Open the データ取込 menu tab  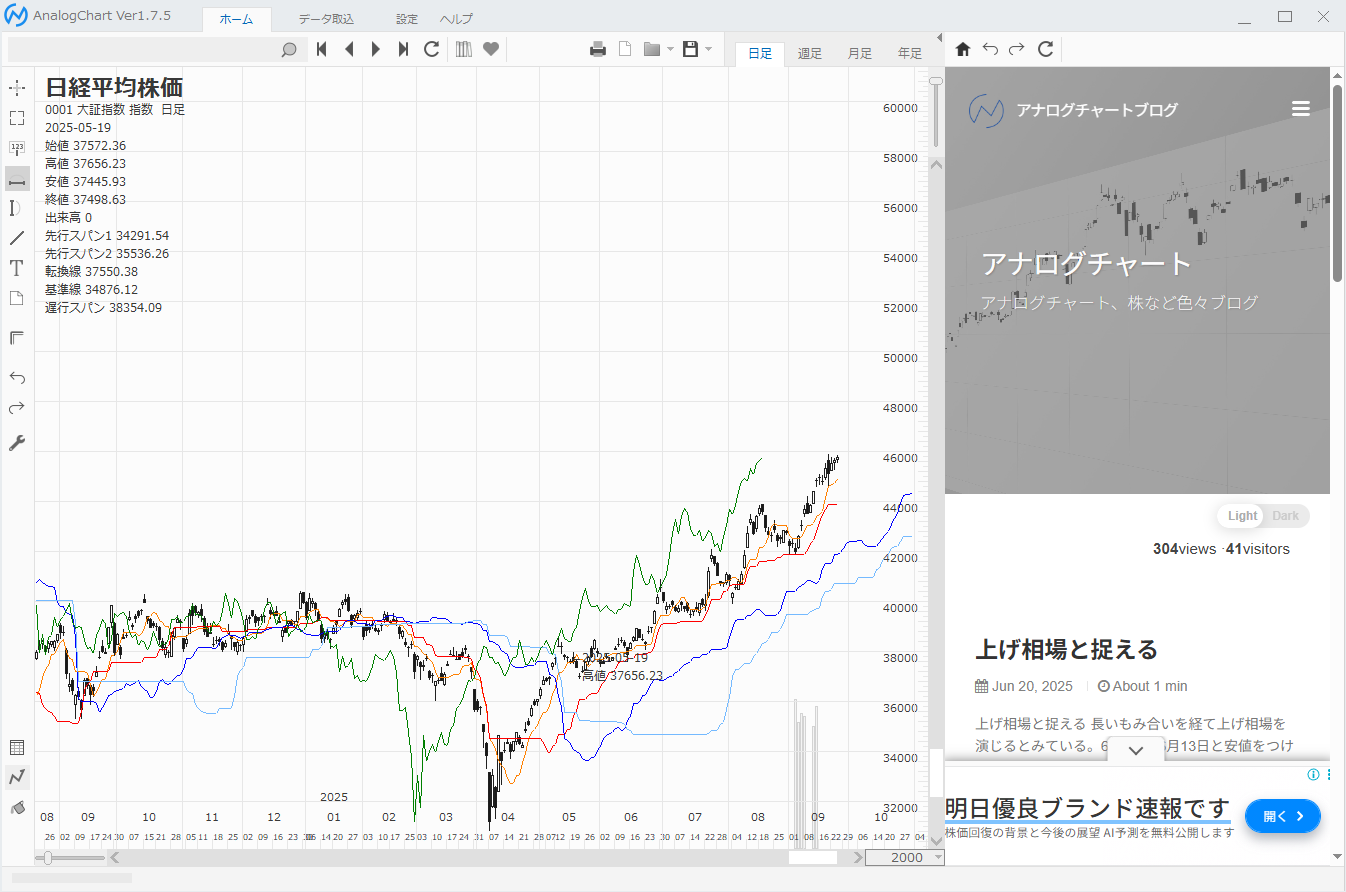click(326, 19)
